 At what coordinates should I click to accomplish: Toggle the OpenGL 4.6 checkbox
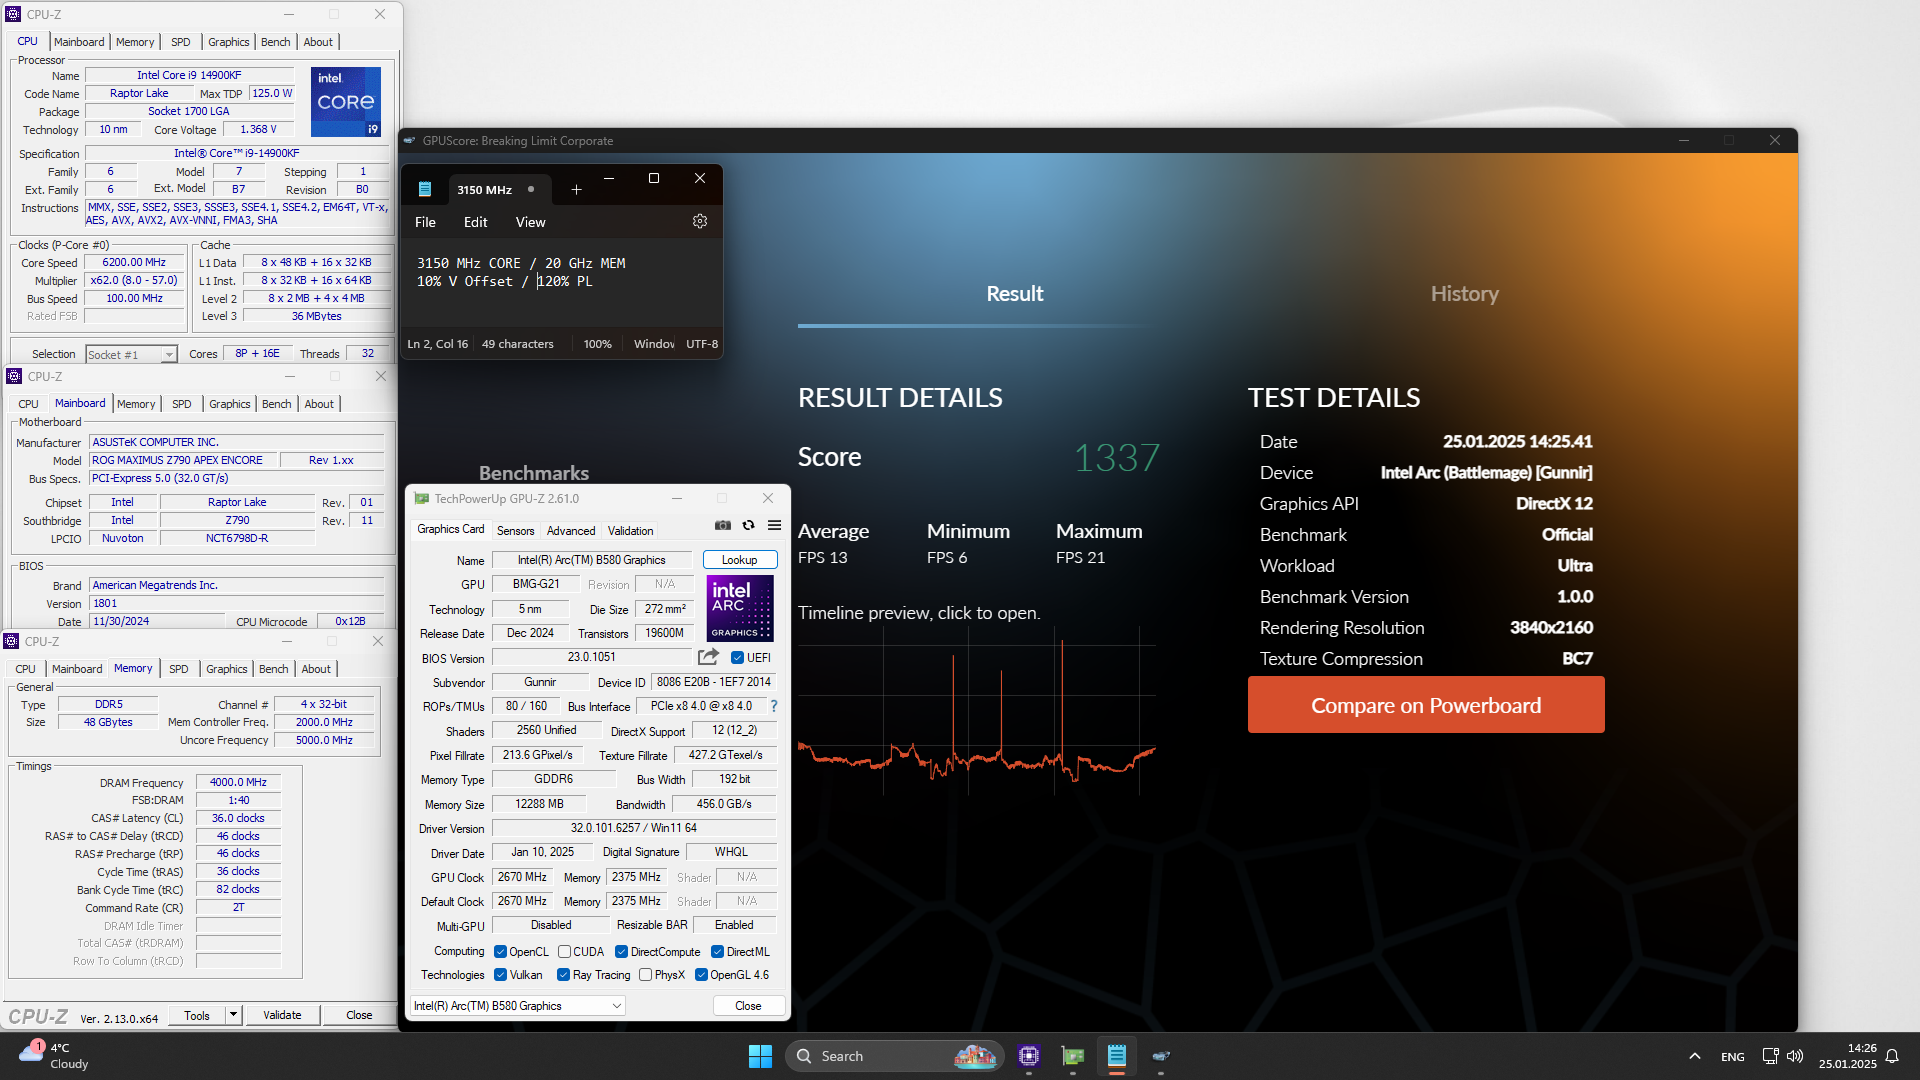click(701, 974)
